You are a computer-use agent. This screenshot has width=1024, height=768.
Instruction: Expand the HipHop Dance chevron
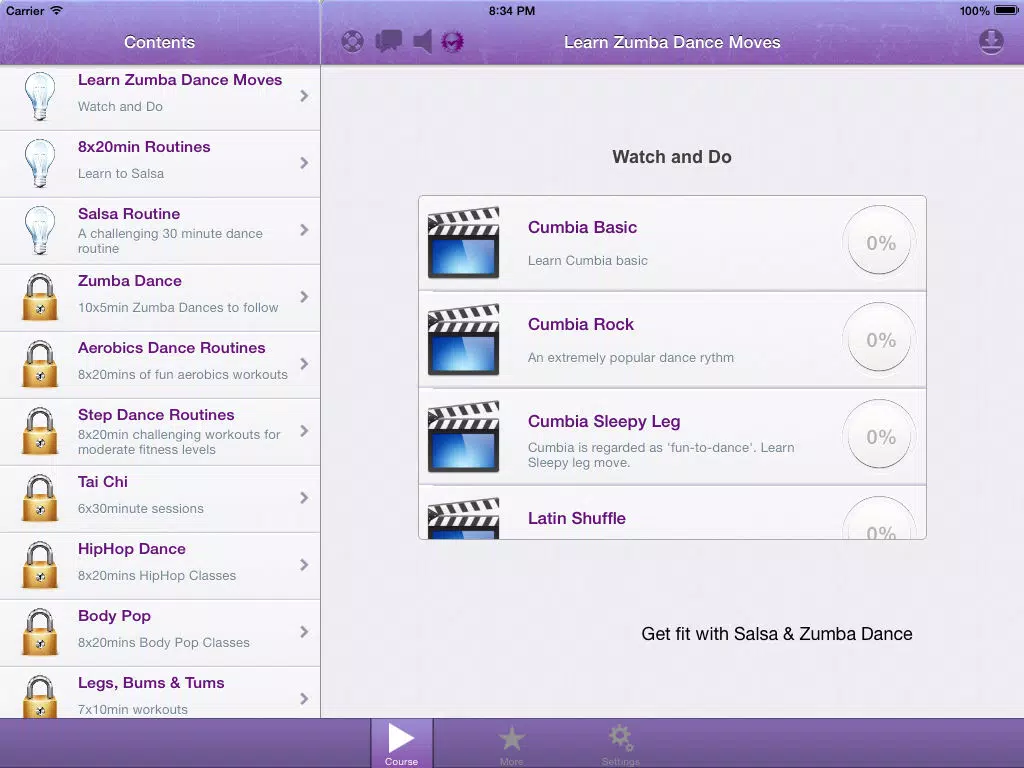pos(304,565)
